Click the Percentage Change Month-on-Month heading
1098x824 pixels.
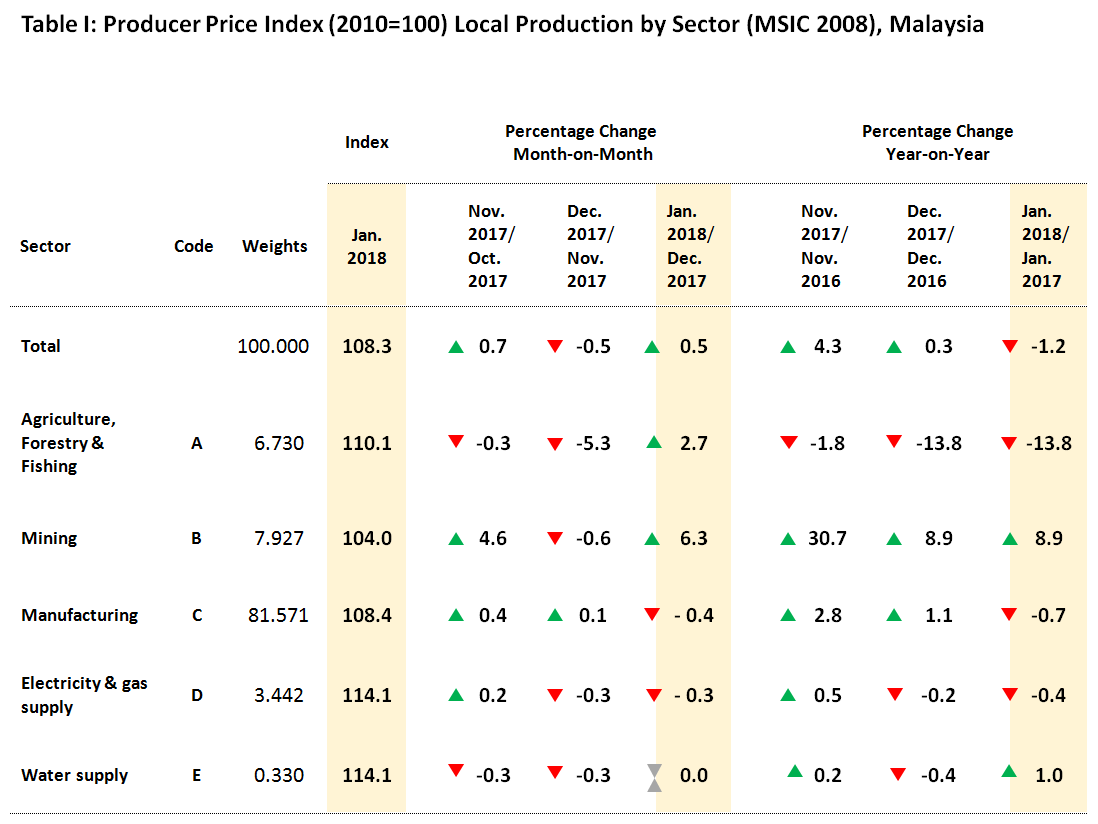click(x=581, y=143)
